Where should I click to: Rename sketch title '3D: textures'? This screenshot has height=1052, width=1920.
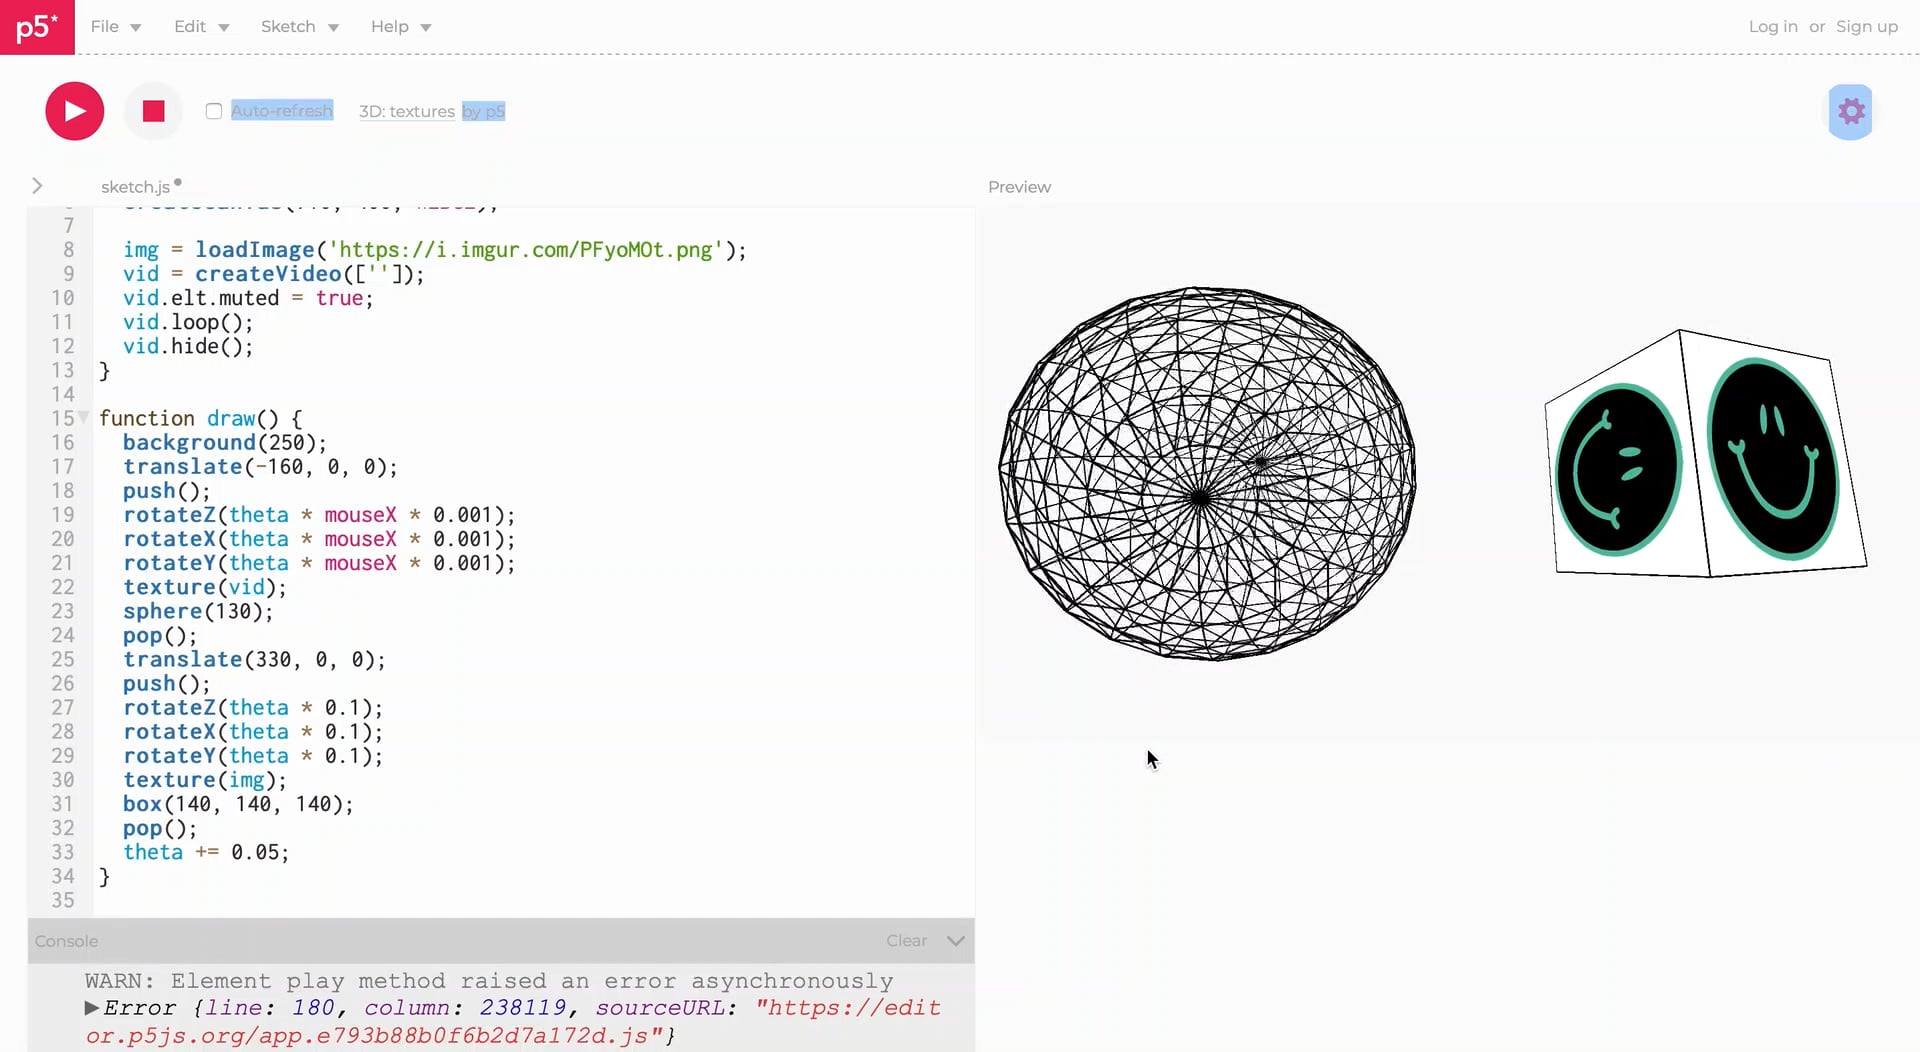coord(407,111)
